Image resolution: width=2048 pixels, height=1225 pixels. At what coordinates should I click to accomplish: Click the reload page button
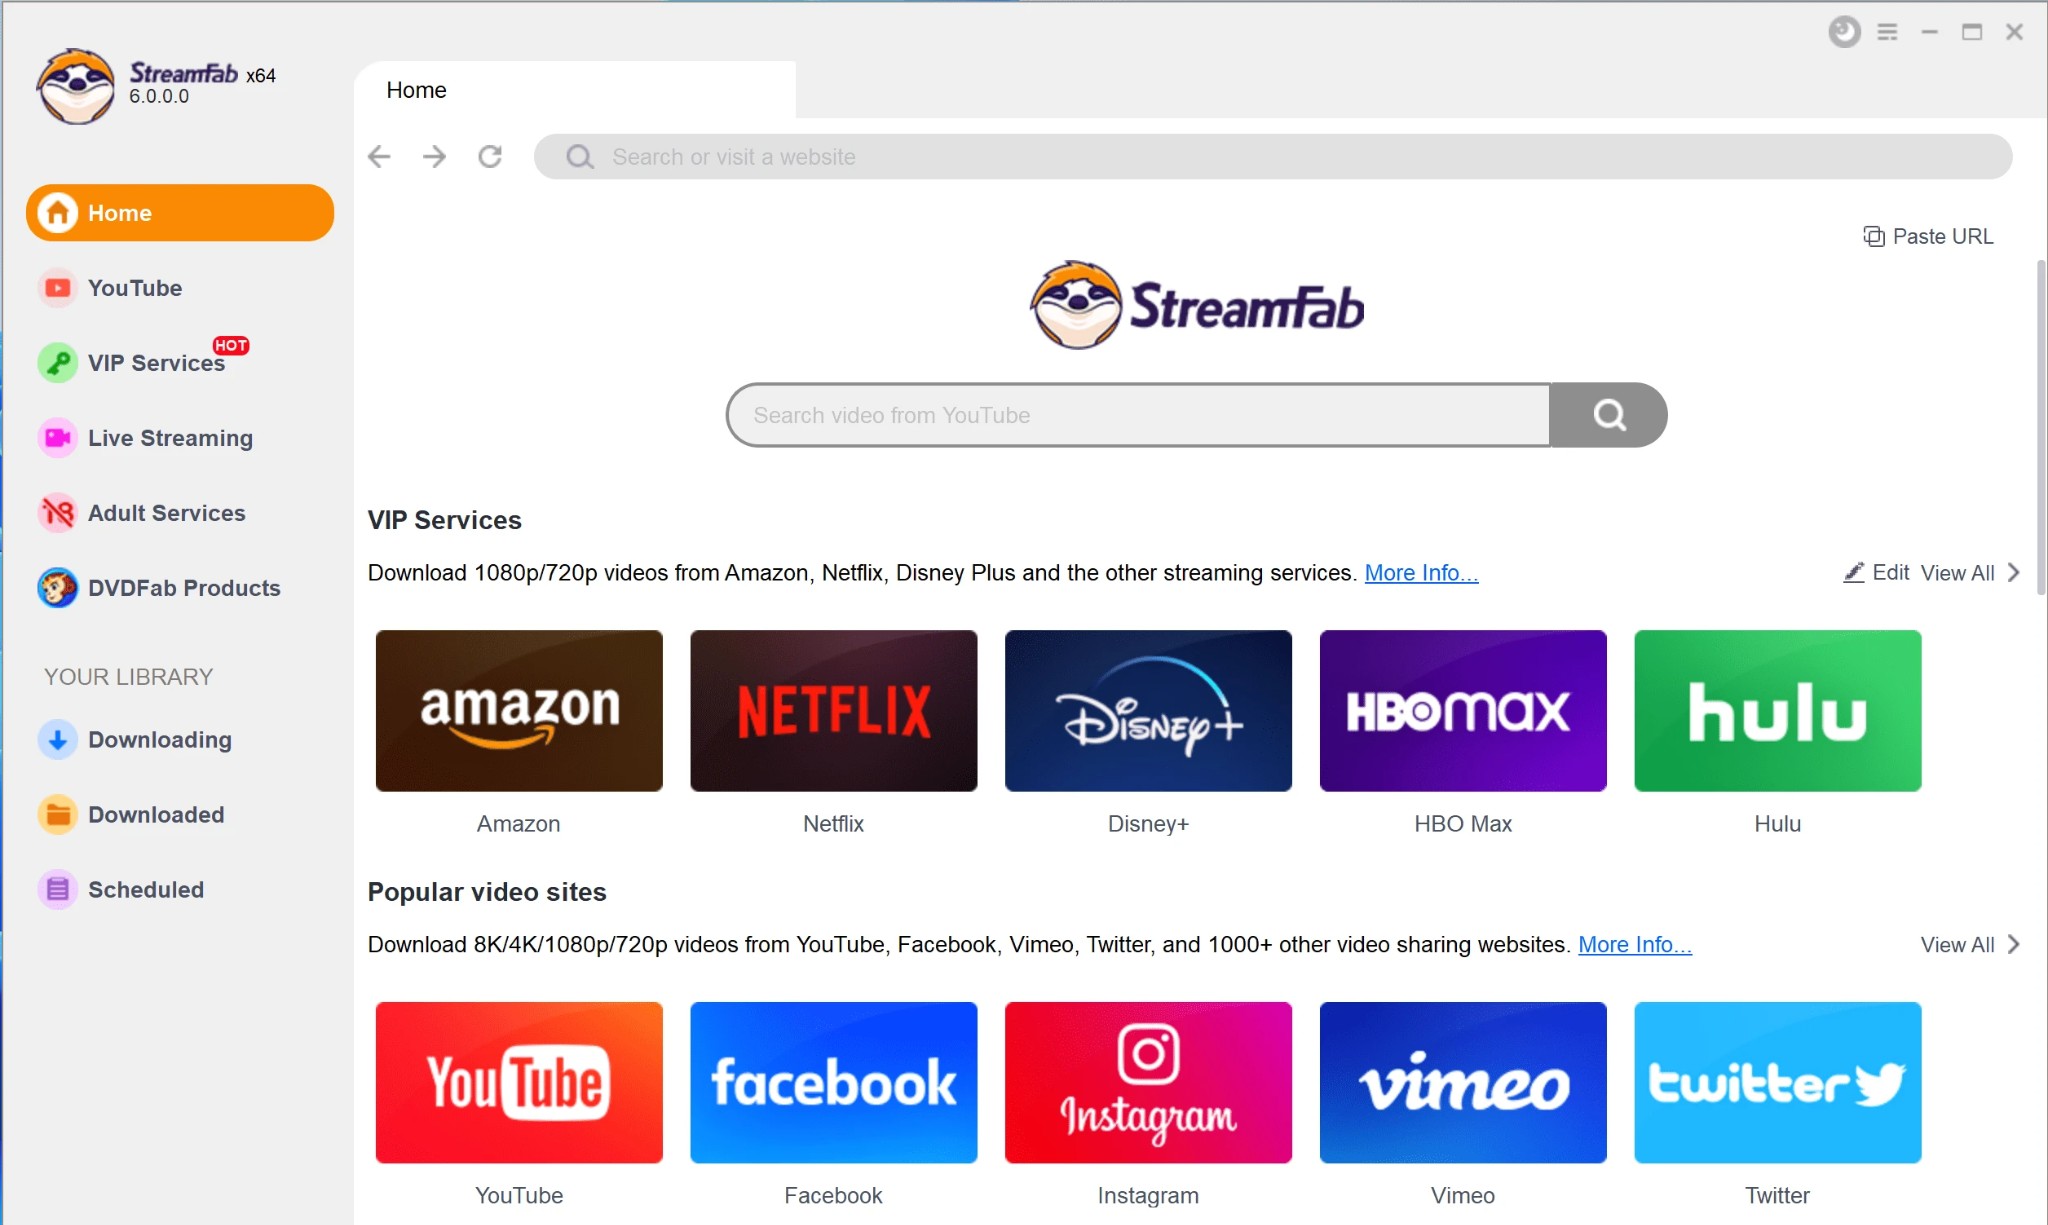click(x=490, y=156)
